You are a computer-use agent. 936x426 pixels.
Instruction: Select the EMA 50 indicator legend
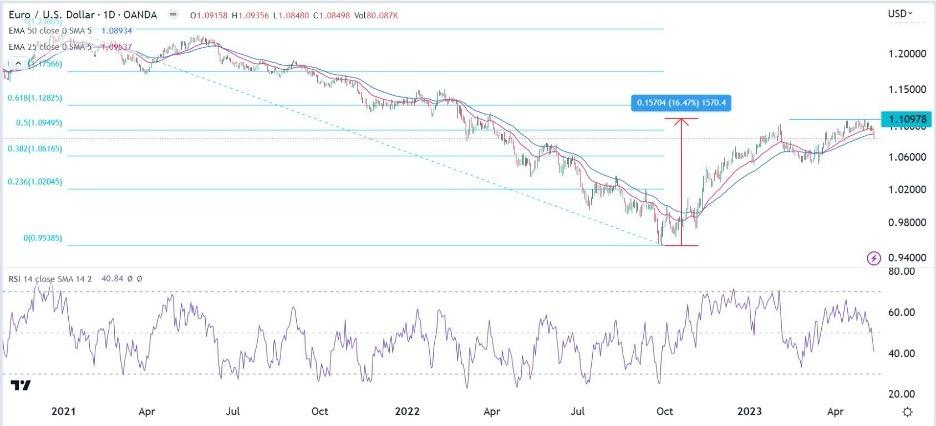62,28
